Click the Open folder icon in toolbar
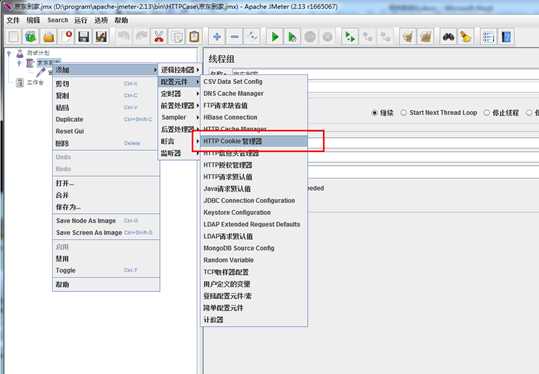Image resolution: width=539 pixels, height=374 pixels. point(48,36)
